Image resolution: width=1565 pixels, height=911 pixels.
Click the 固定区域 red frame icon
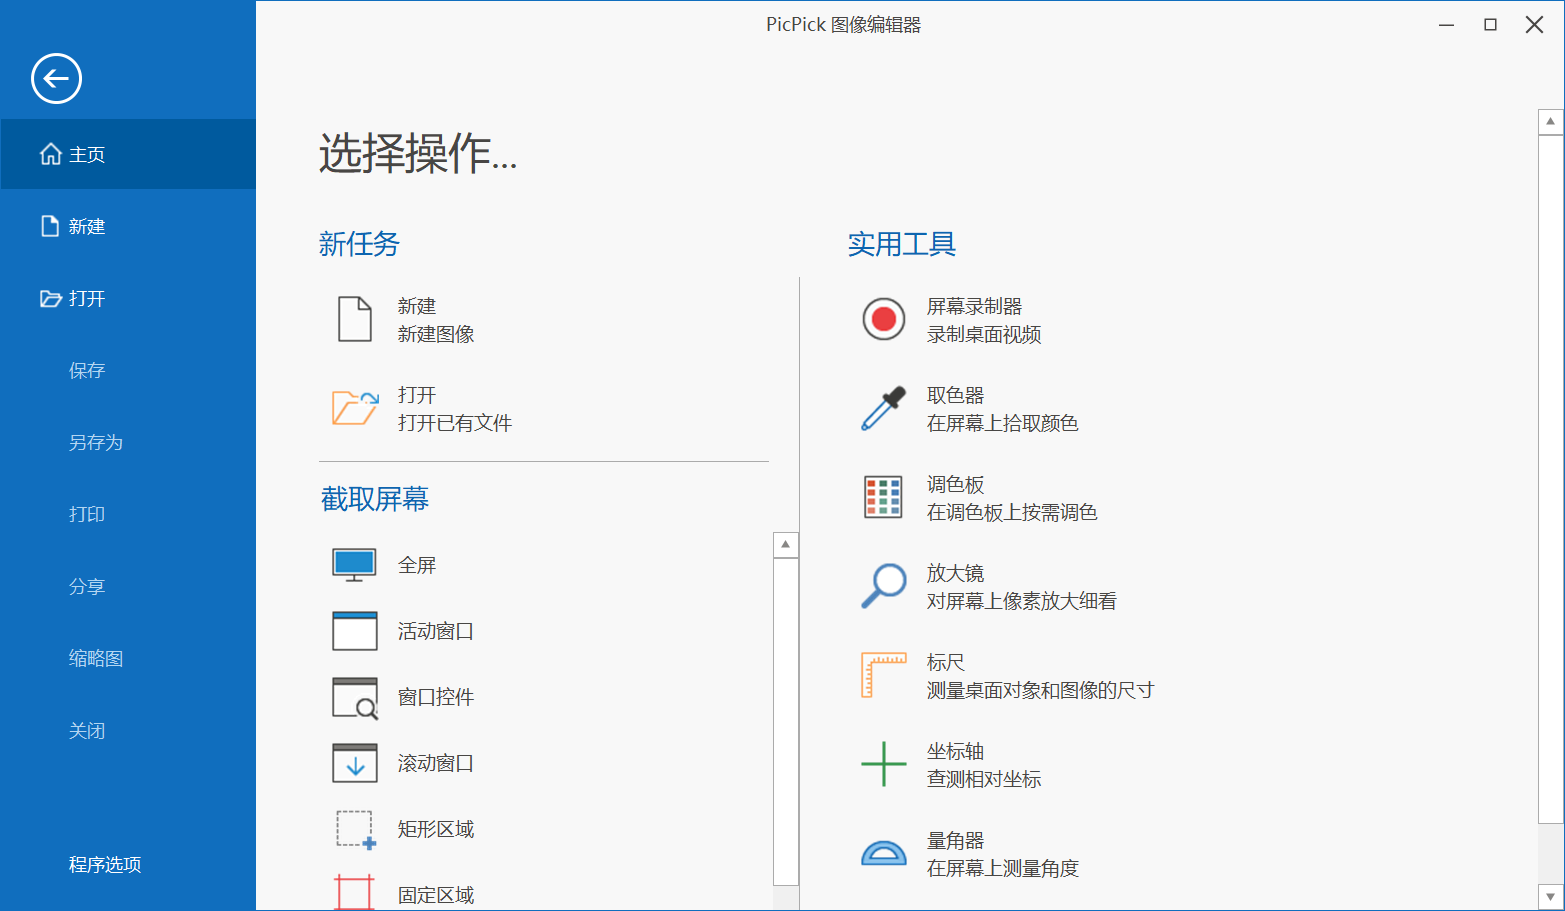point(354,892)
